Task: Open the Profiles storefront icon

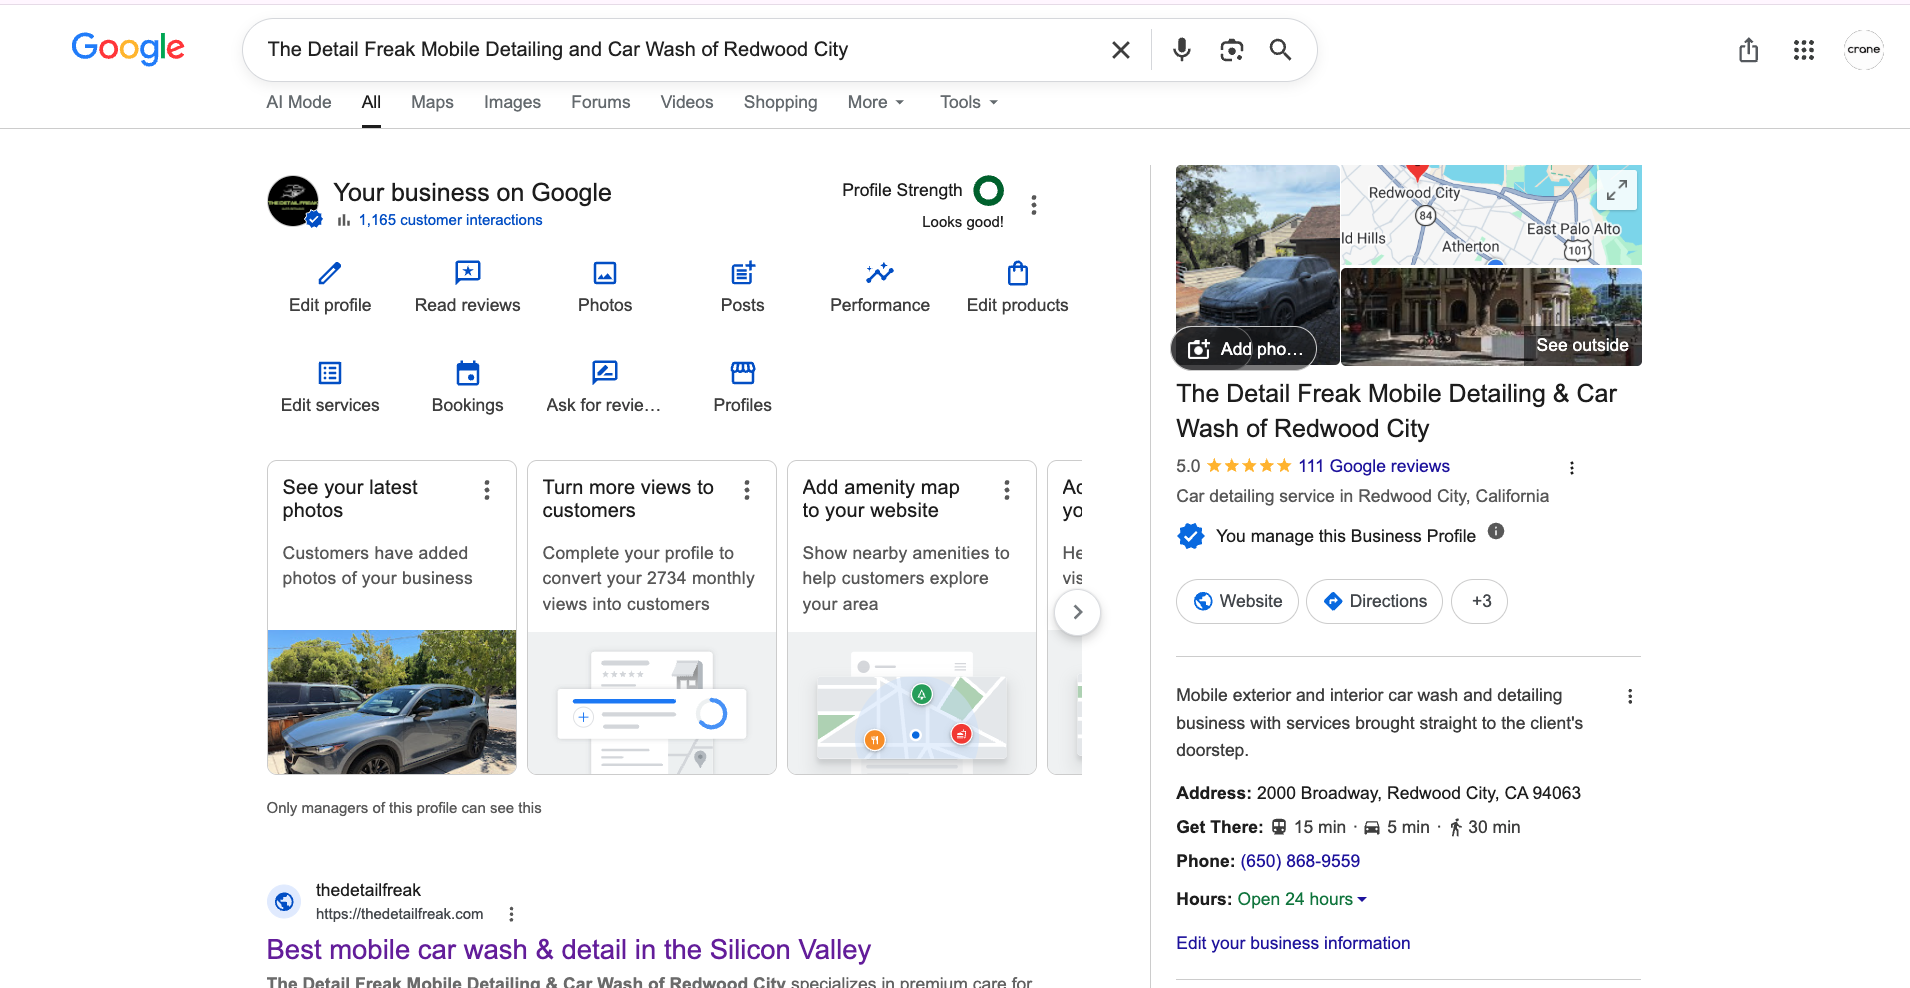Action: (x=743, y=373)
